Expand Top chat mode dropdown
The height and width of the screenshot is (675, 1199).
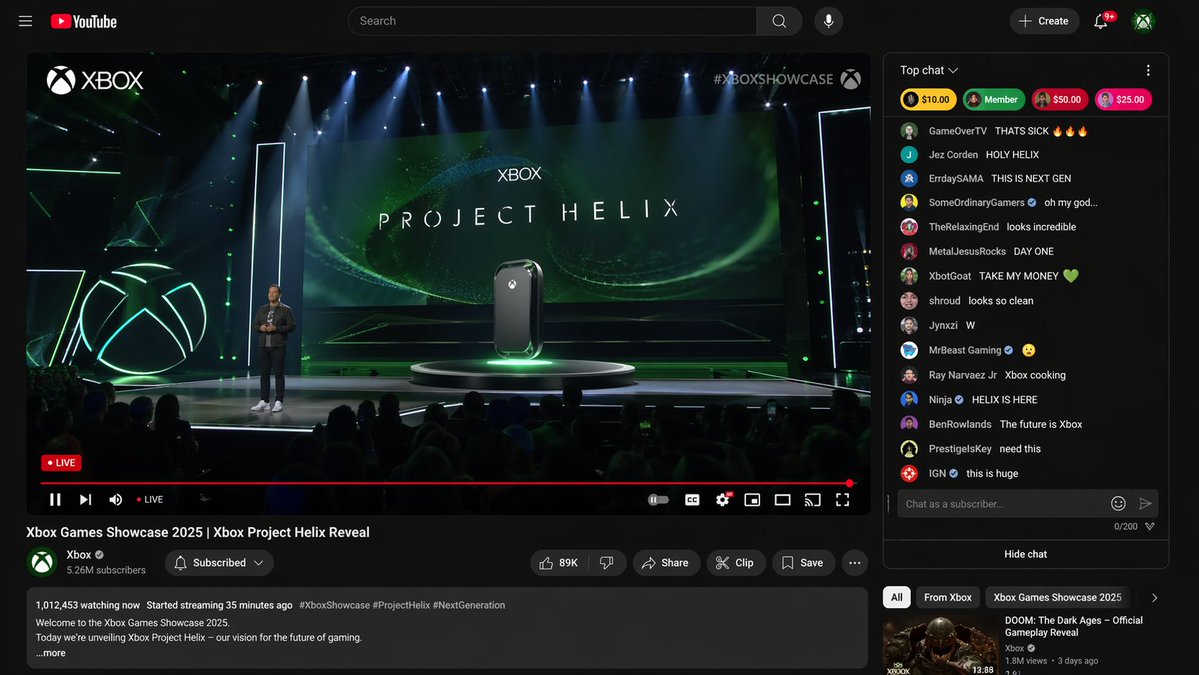pos(929,70)
